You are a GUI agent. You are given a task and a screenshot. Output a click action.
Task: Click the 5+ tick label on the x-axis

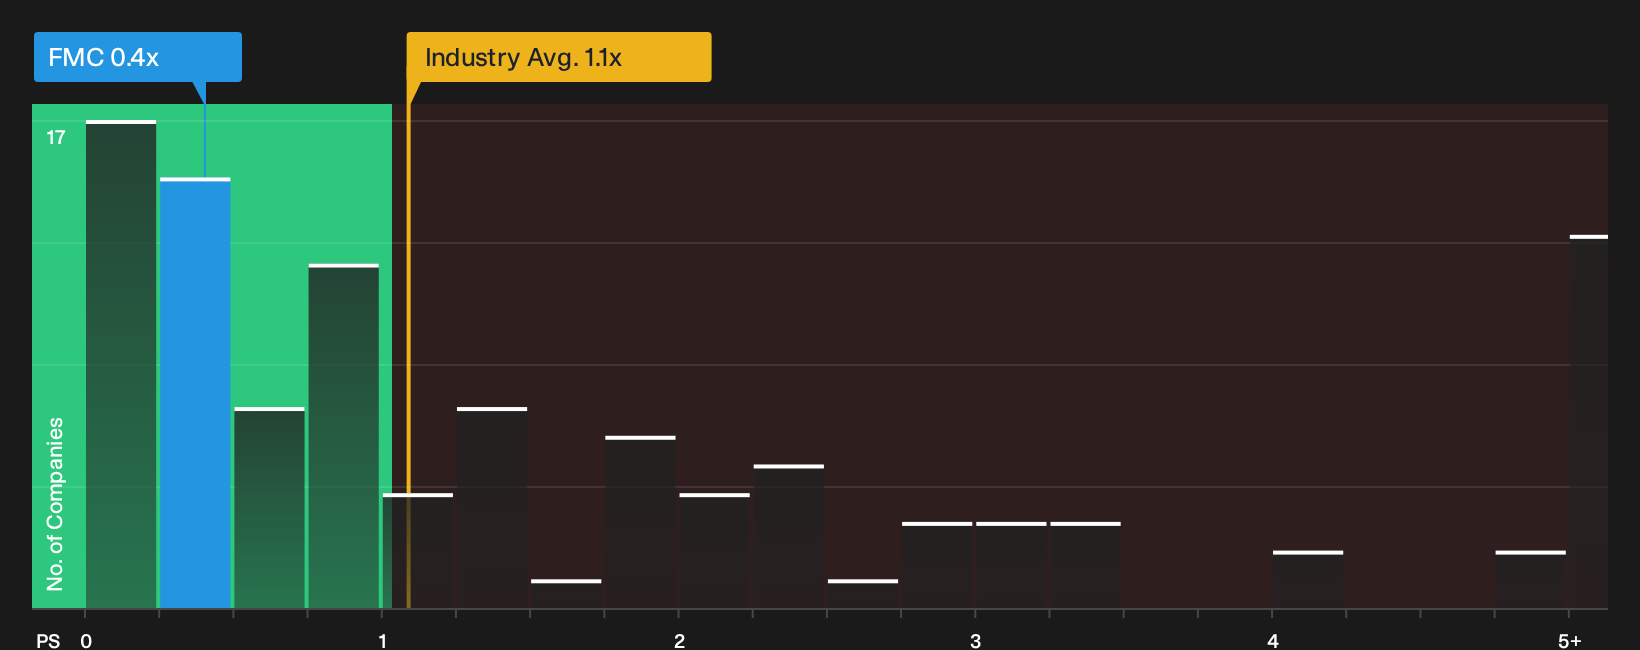tap(1570, 641)
